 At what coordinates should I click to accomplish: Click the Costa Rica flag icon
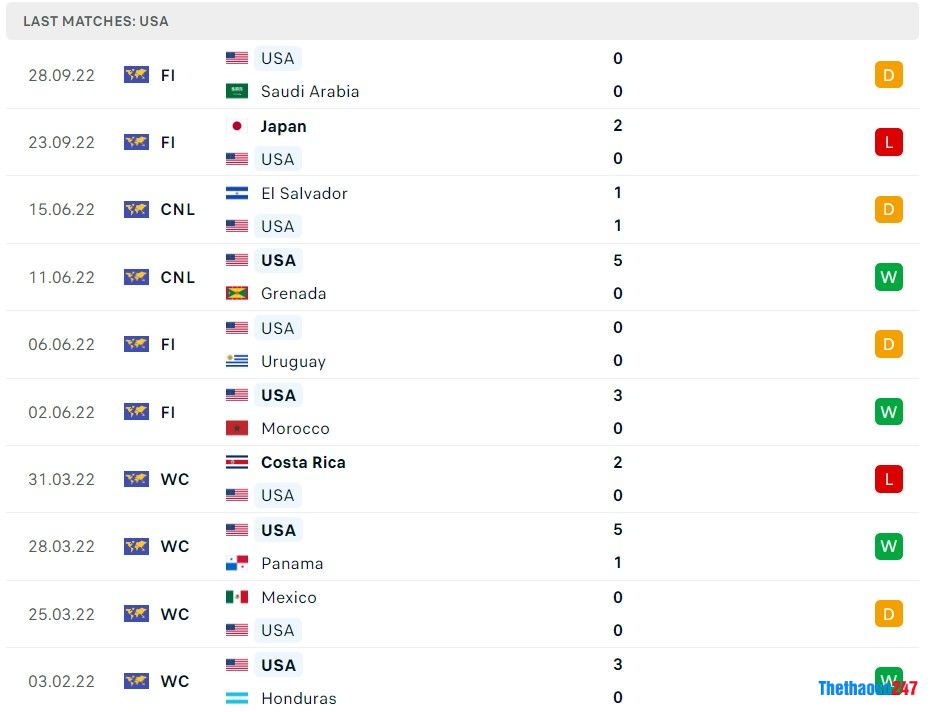pos(237,462)
